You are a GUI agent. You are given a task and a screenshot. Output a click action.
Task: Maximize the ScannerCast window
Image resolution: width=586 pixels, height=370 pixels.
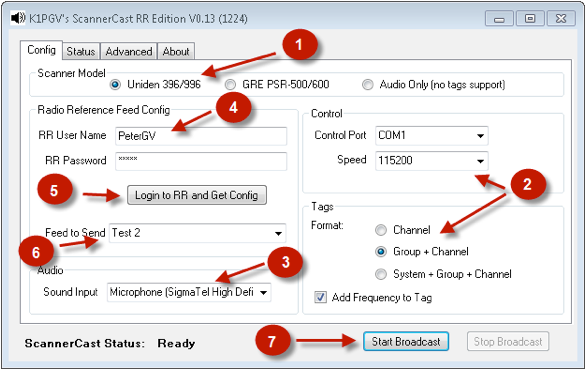tap(530, 18)
